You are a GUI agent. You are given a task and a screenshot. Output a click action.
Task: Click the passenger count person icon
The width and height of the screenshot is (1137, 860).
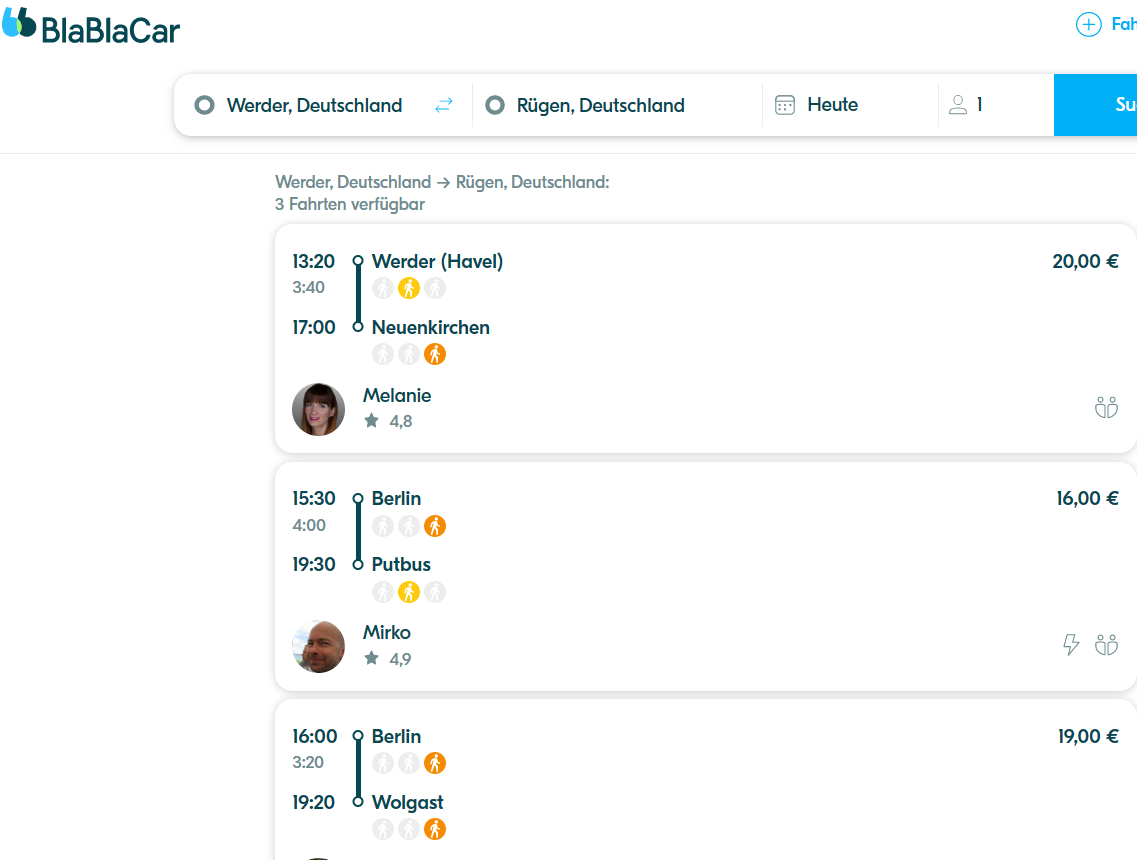(x=958, y=105)
